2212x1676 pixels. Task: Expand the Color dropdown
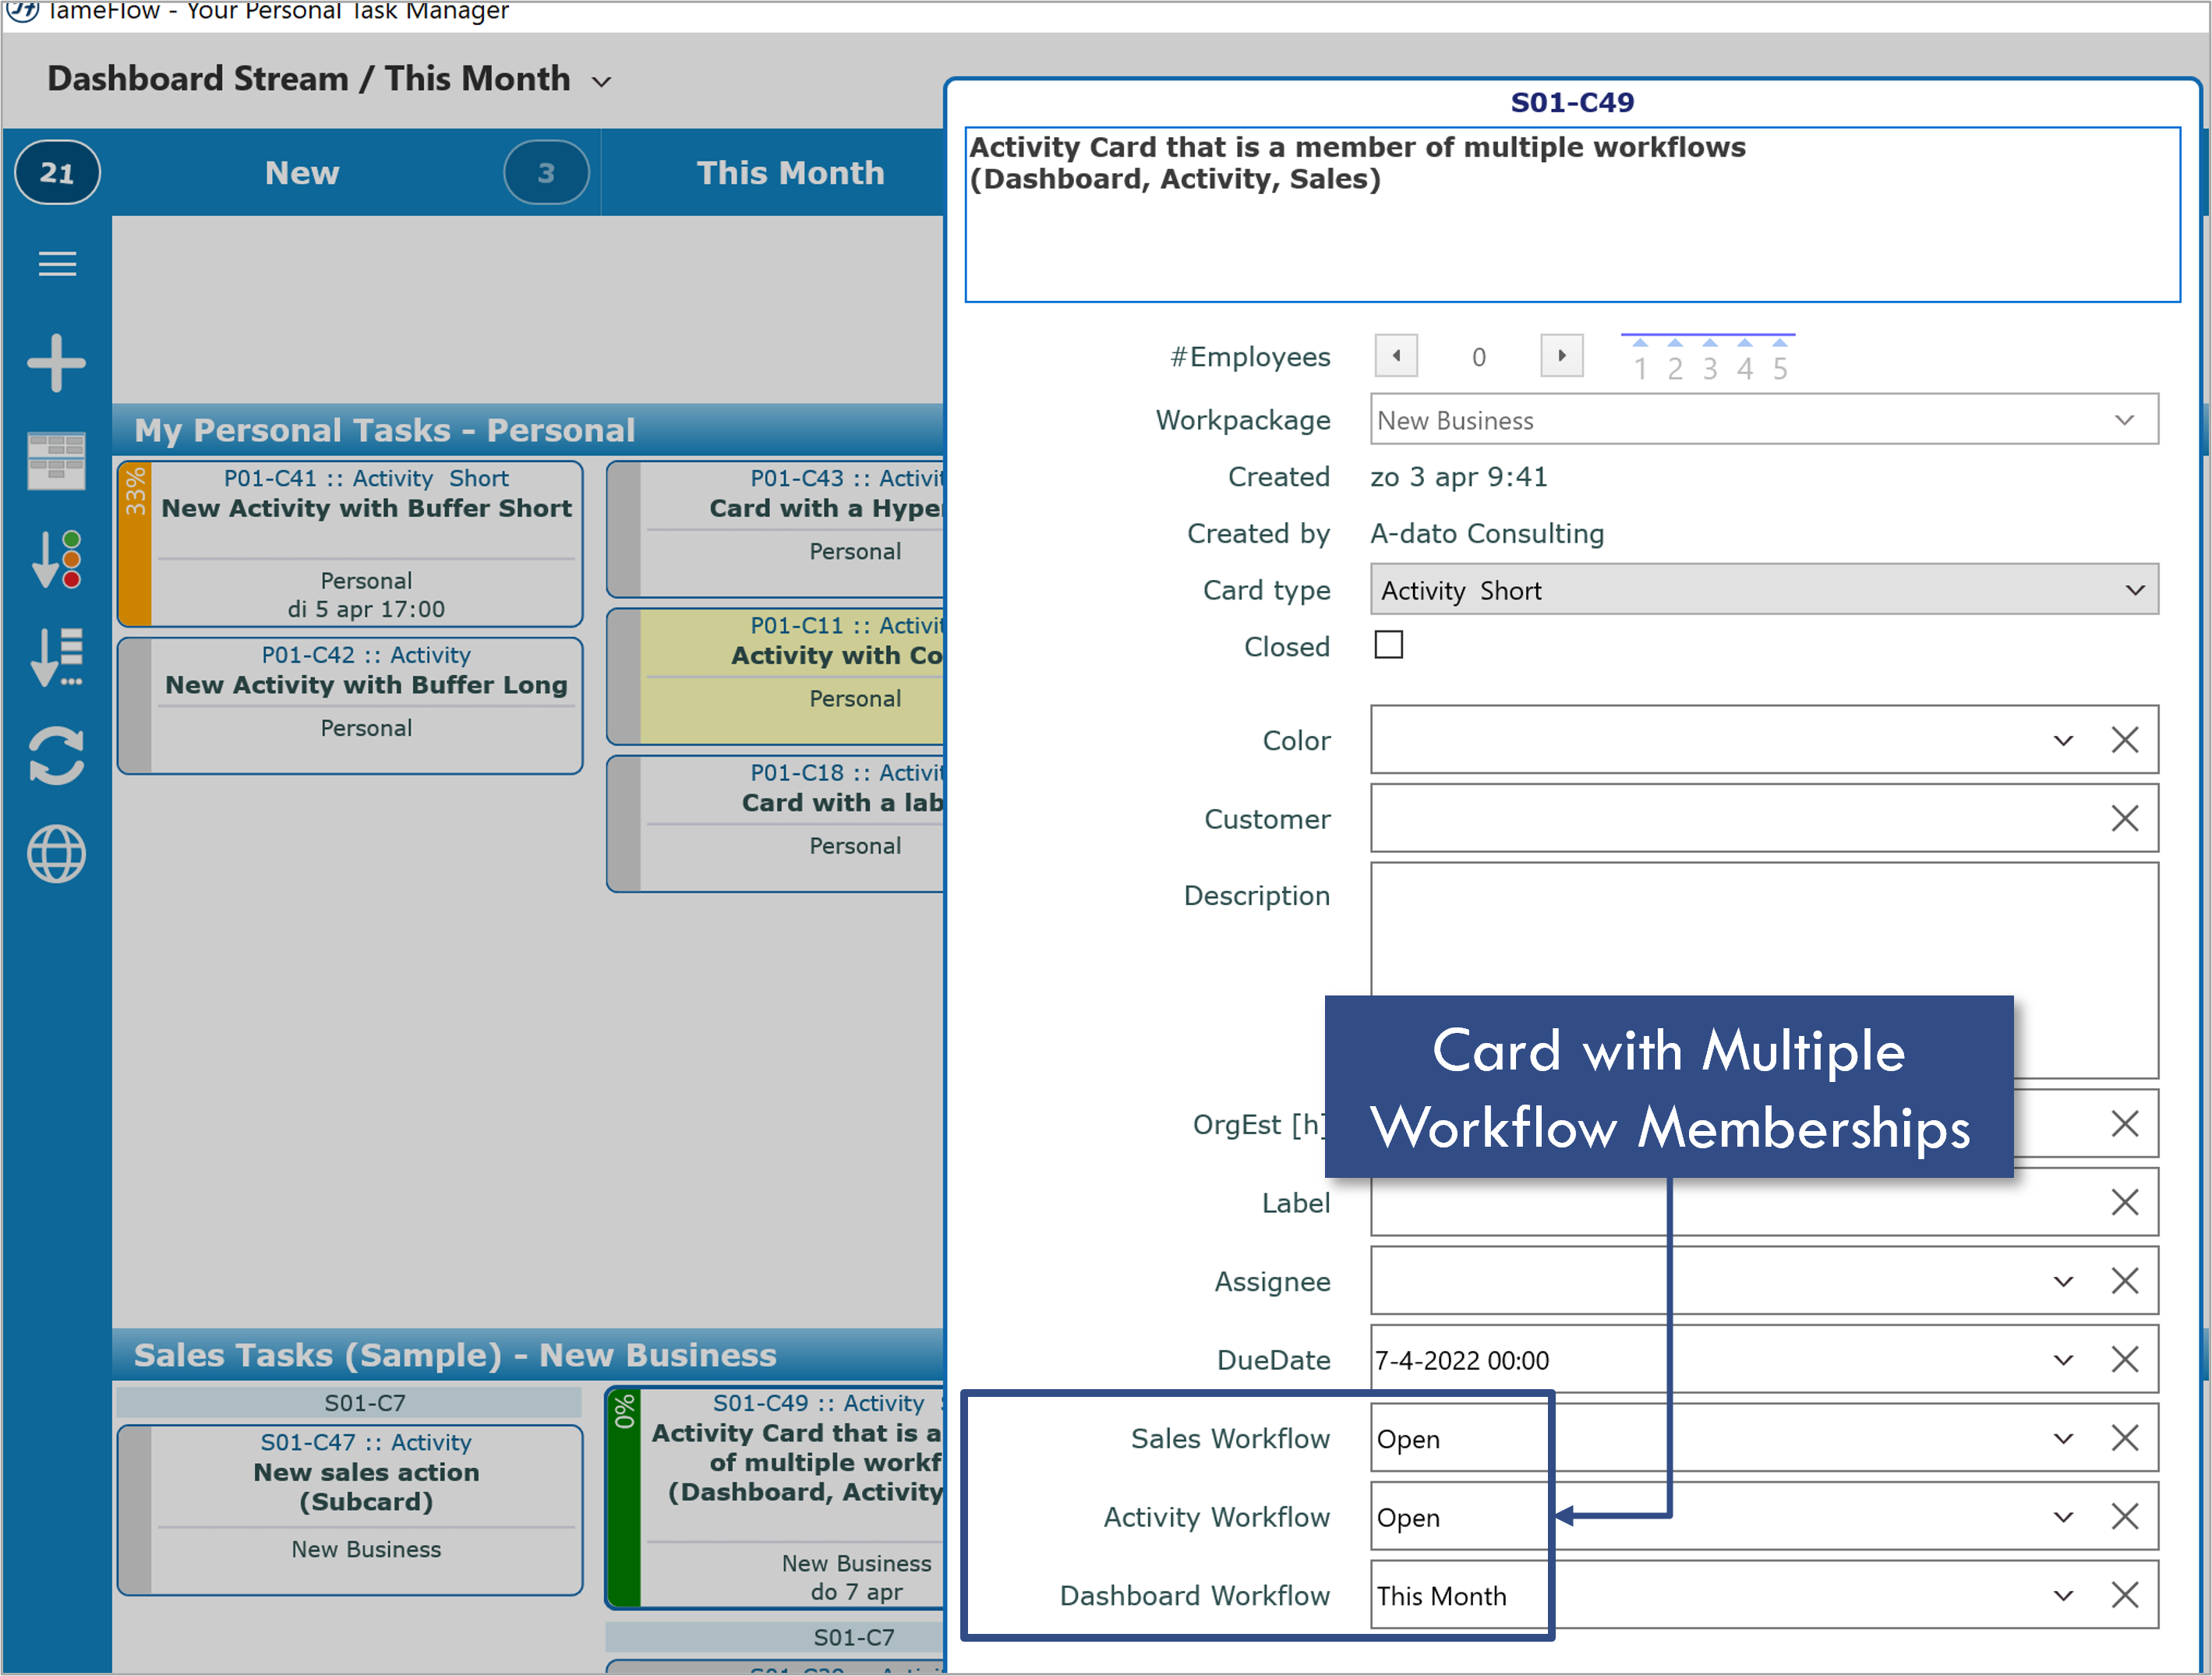pyautogui.click(x=2063, y=740)
